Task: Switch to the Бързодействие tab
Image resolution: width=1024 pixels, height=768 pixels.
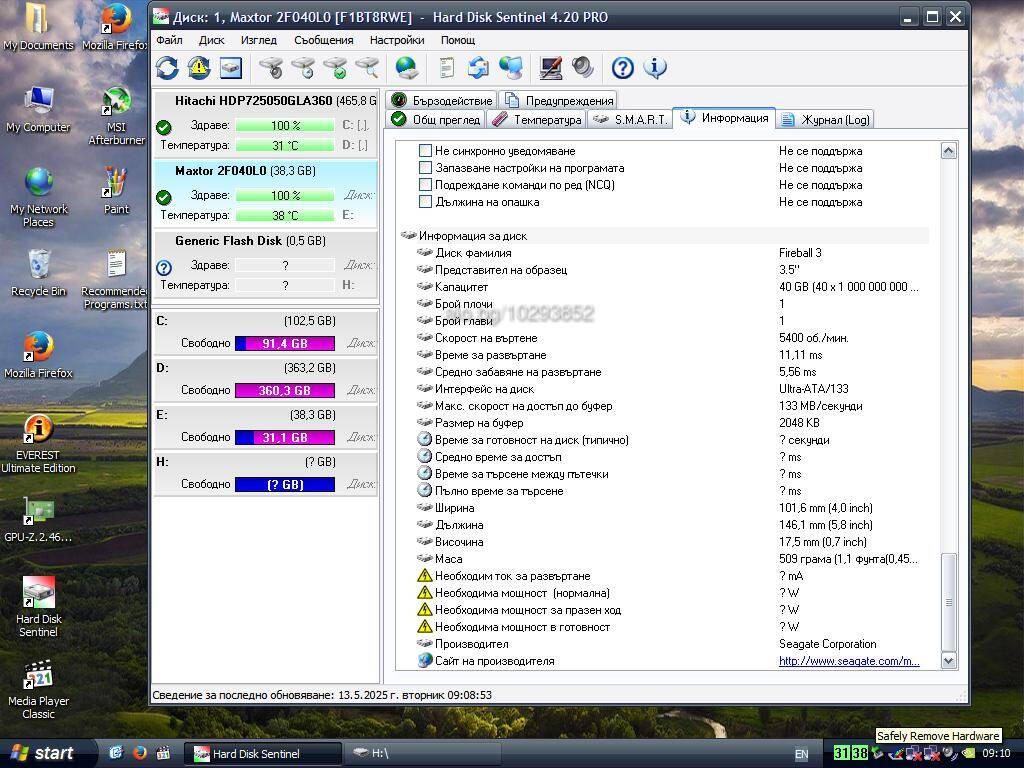Action: (x=442, y=100)
